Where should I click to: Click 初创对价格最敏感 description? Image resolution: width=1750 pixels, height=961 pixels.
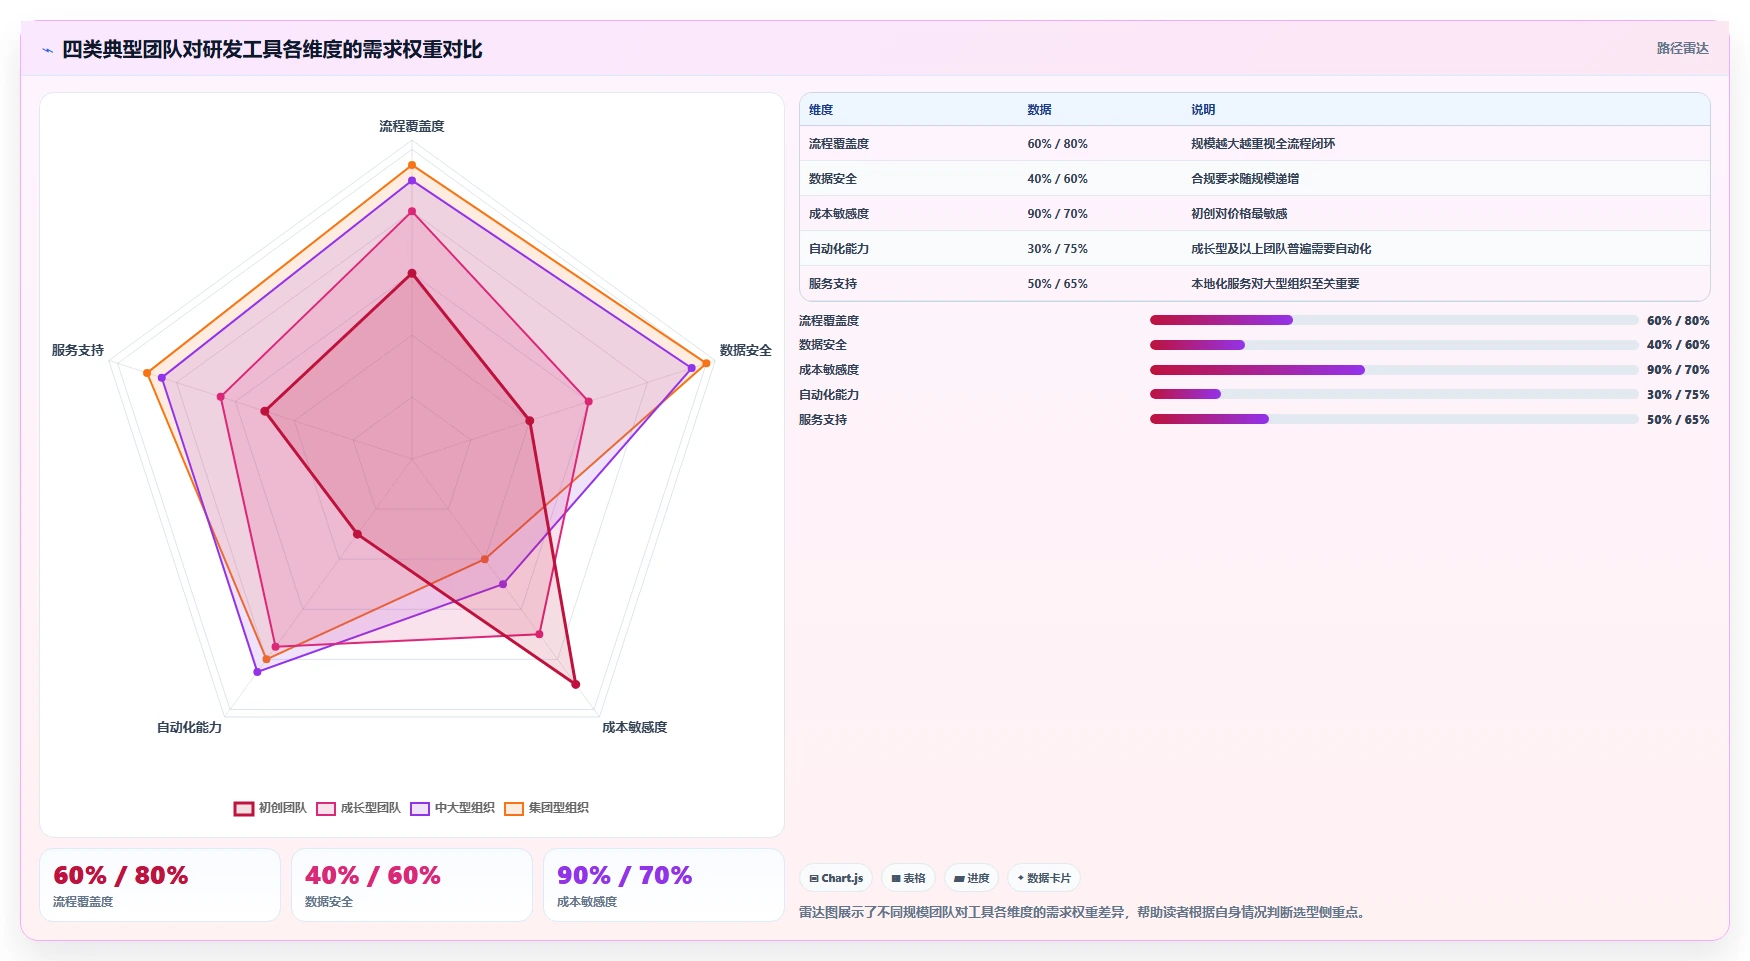coord(1239,214)
